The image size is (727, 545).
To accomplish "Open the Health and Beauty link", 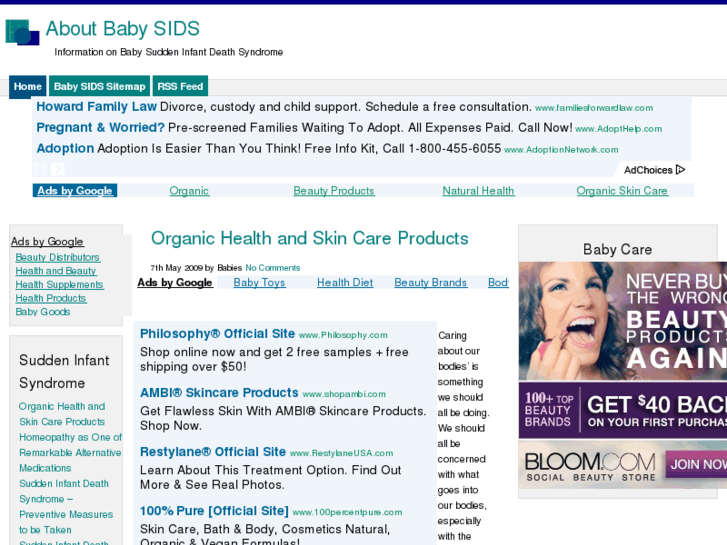I will [56, 271].
